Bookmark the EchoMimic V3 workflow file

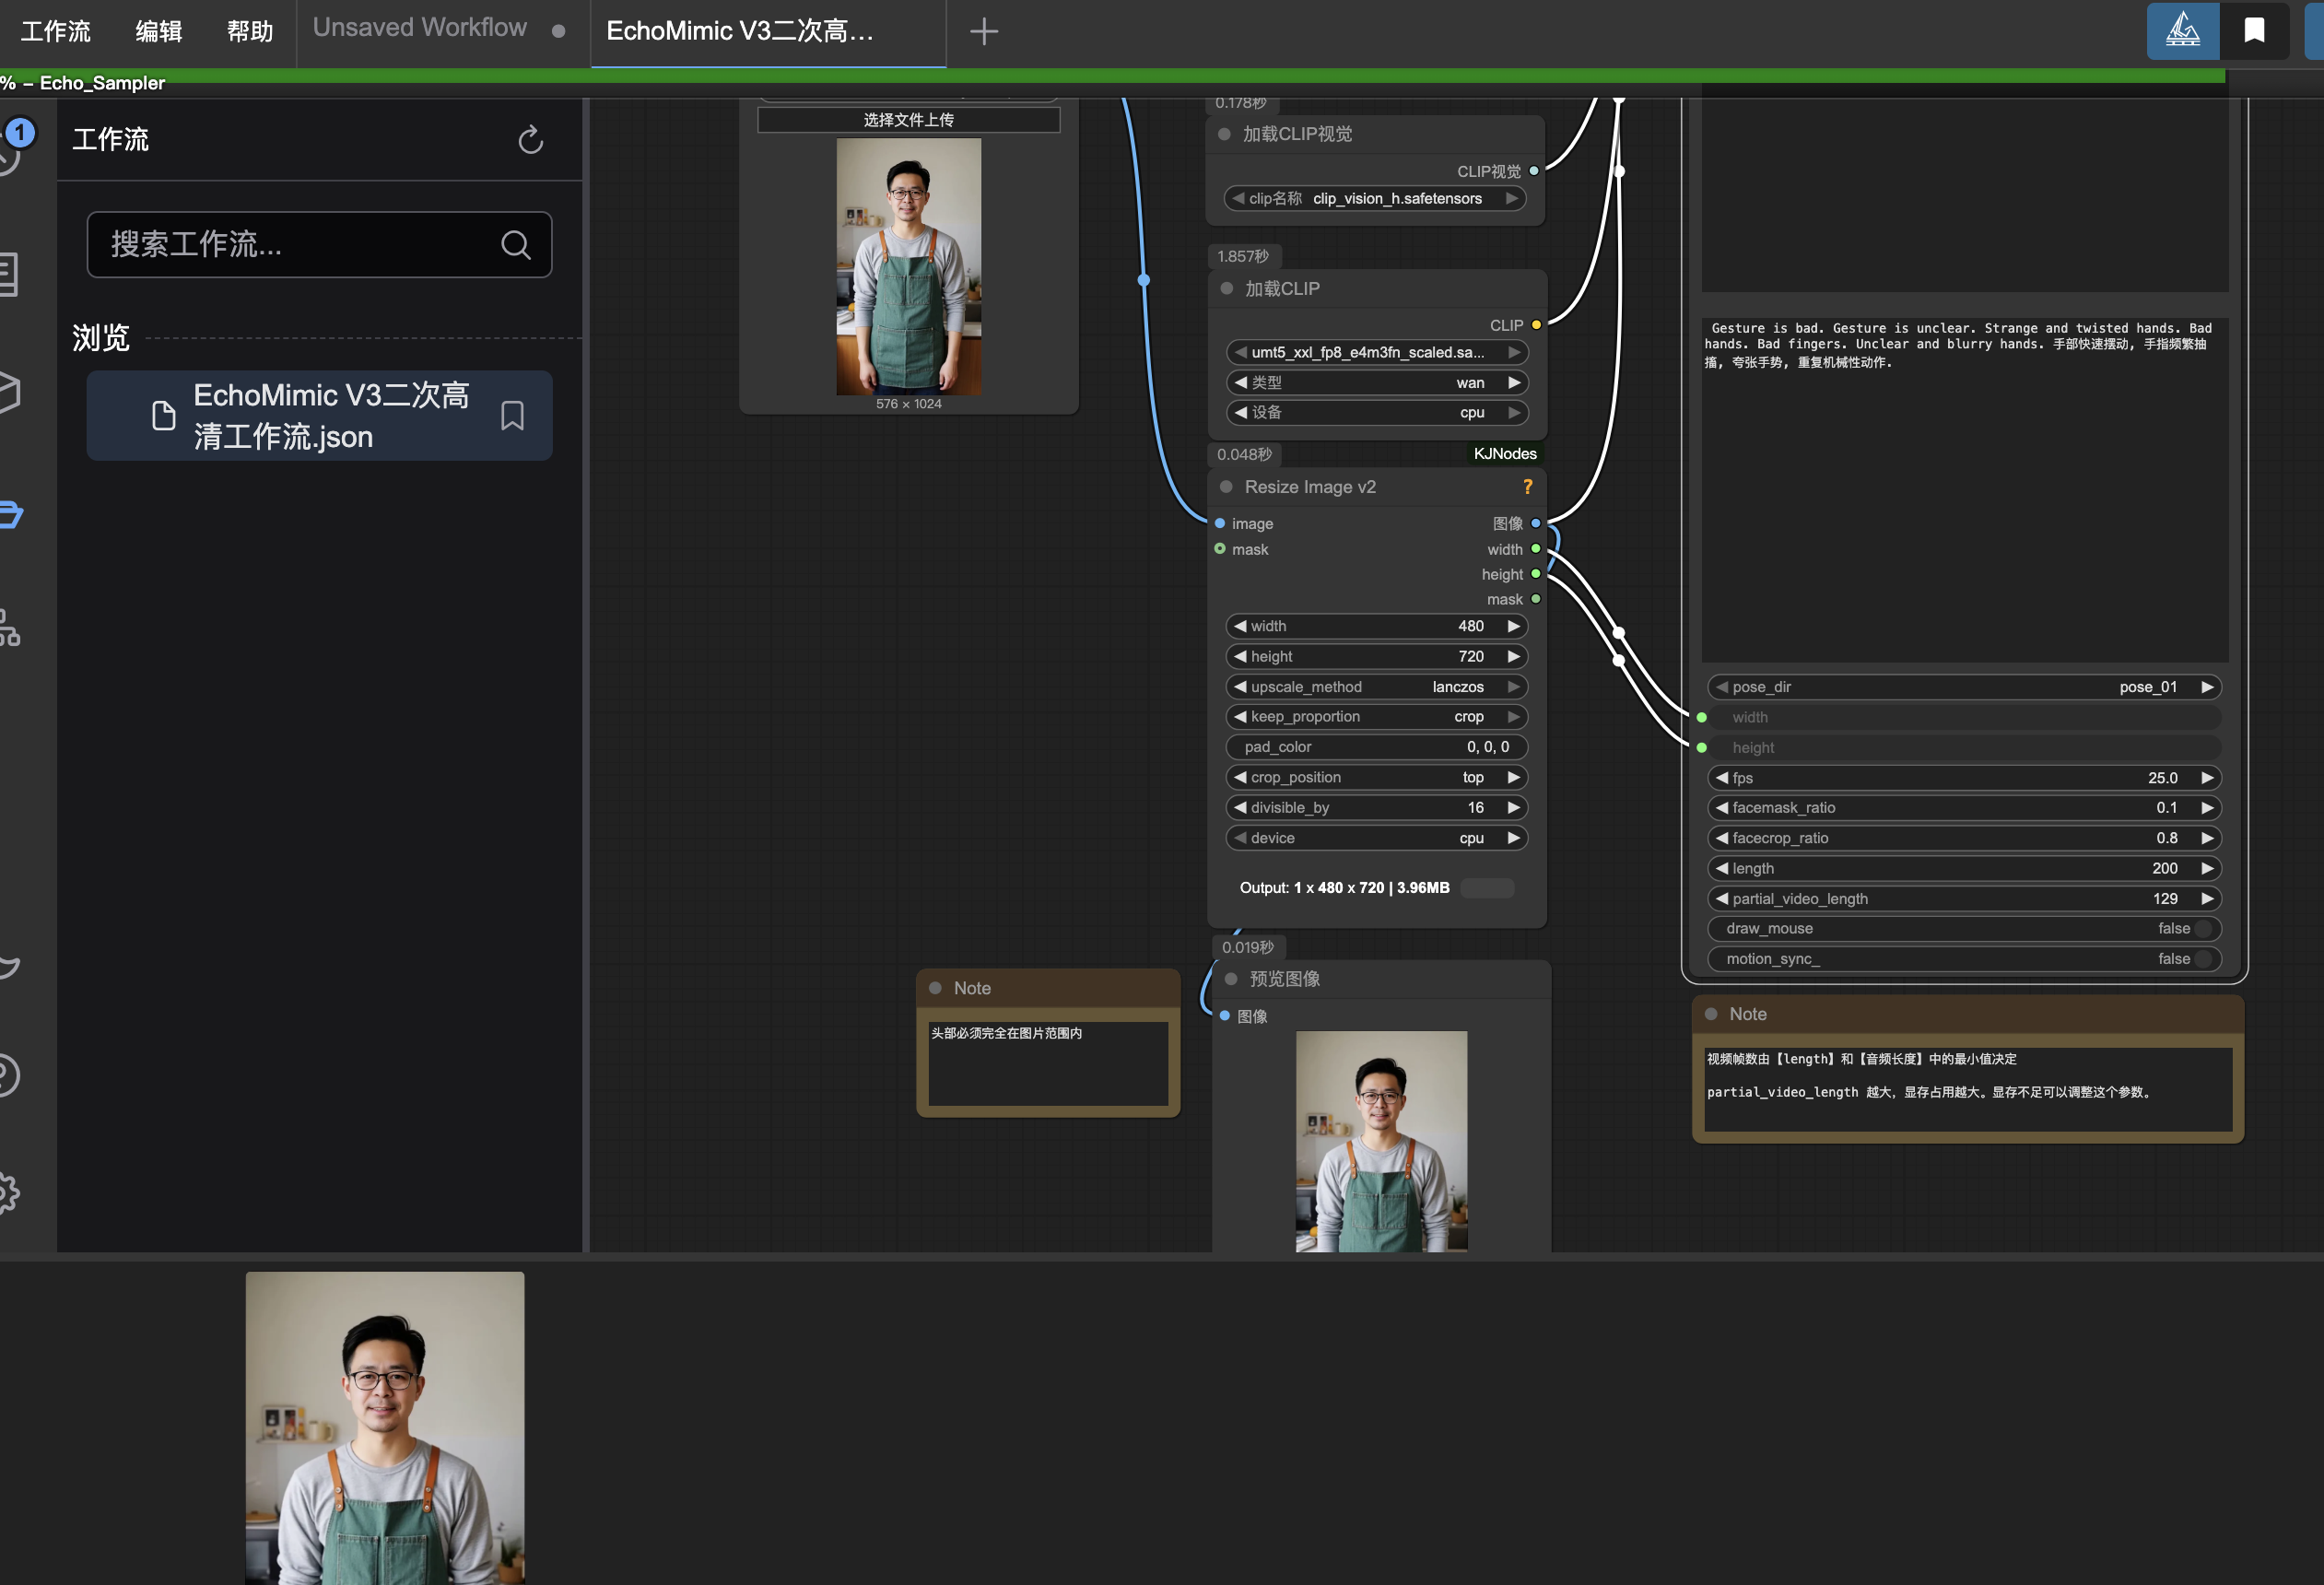click(512, 416)
